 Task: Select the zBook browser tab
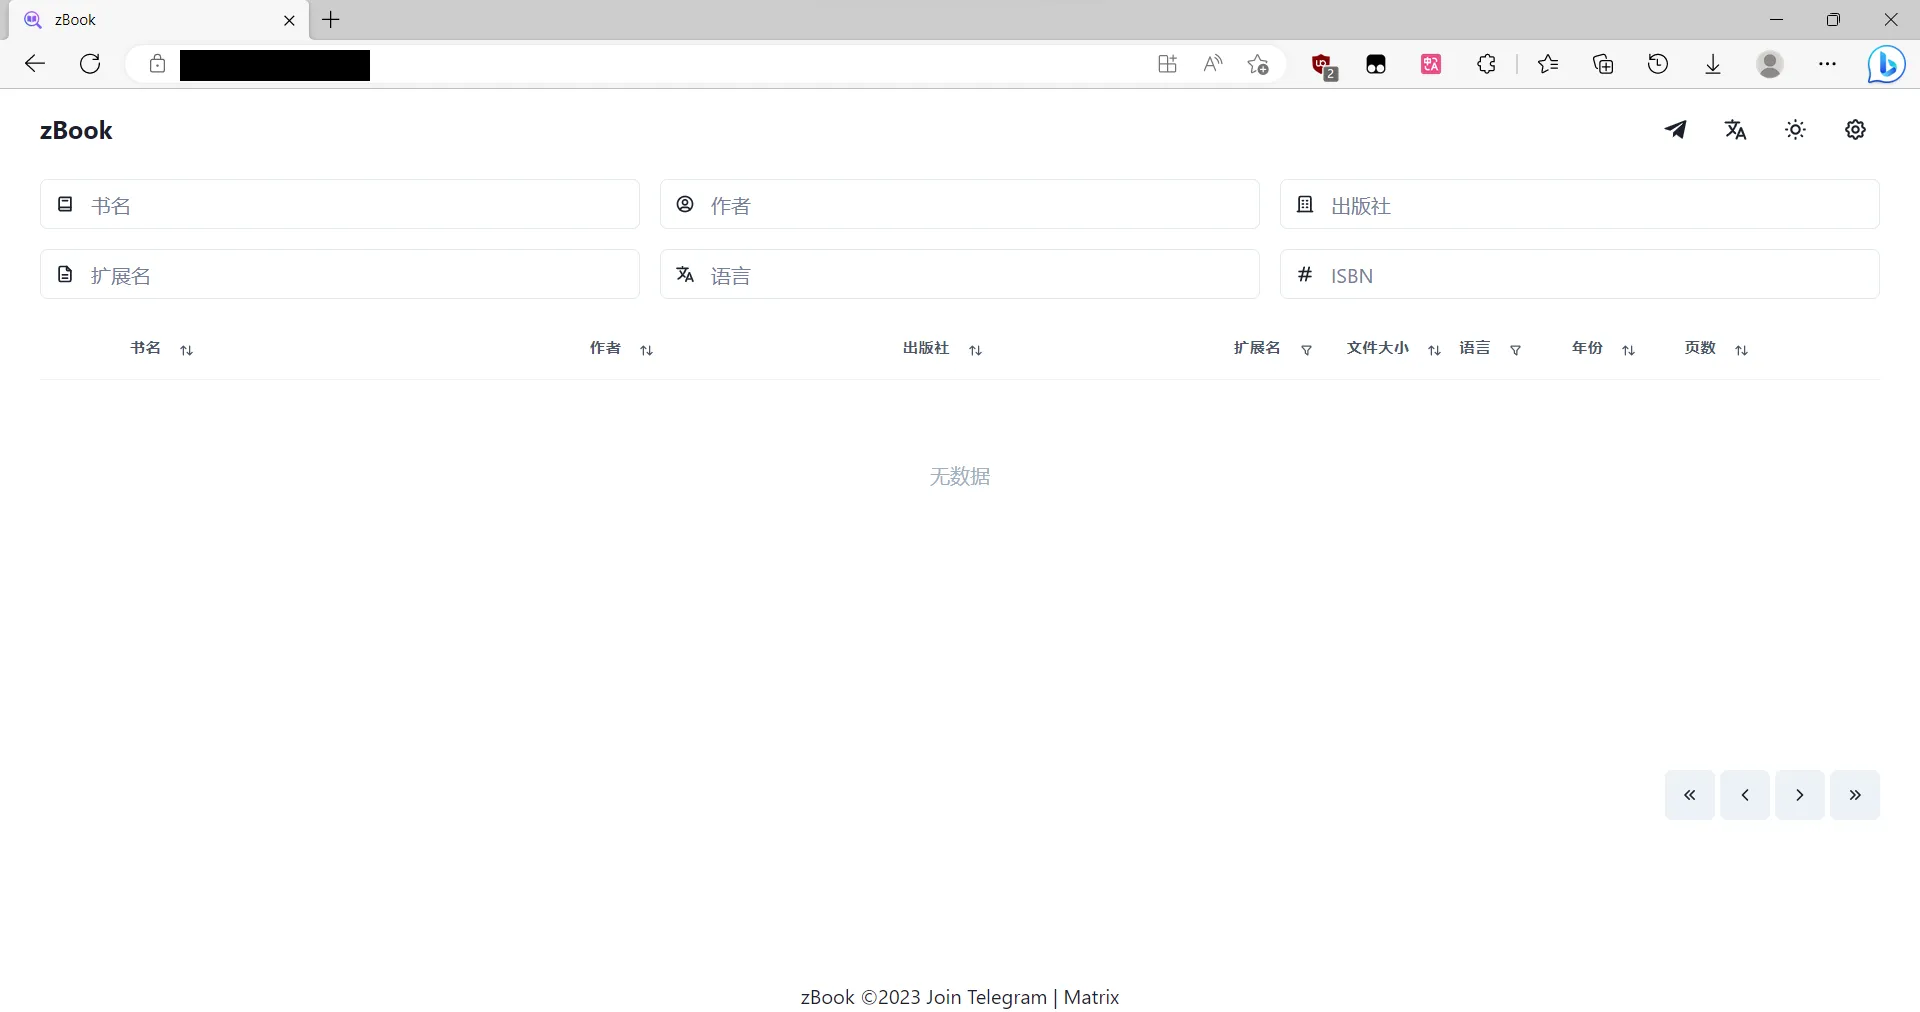pyautogui.click(x=158, y=20)
